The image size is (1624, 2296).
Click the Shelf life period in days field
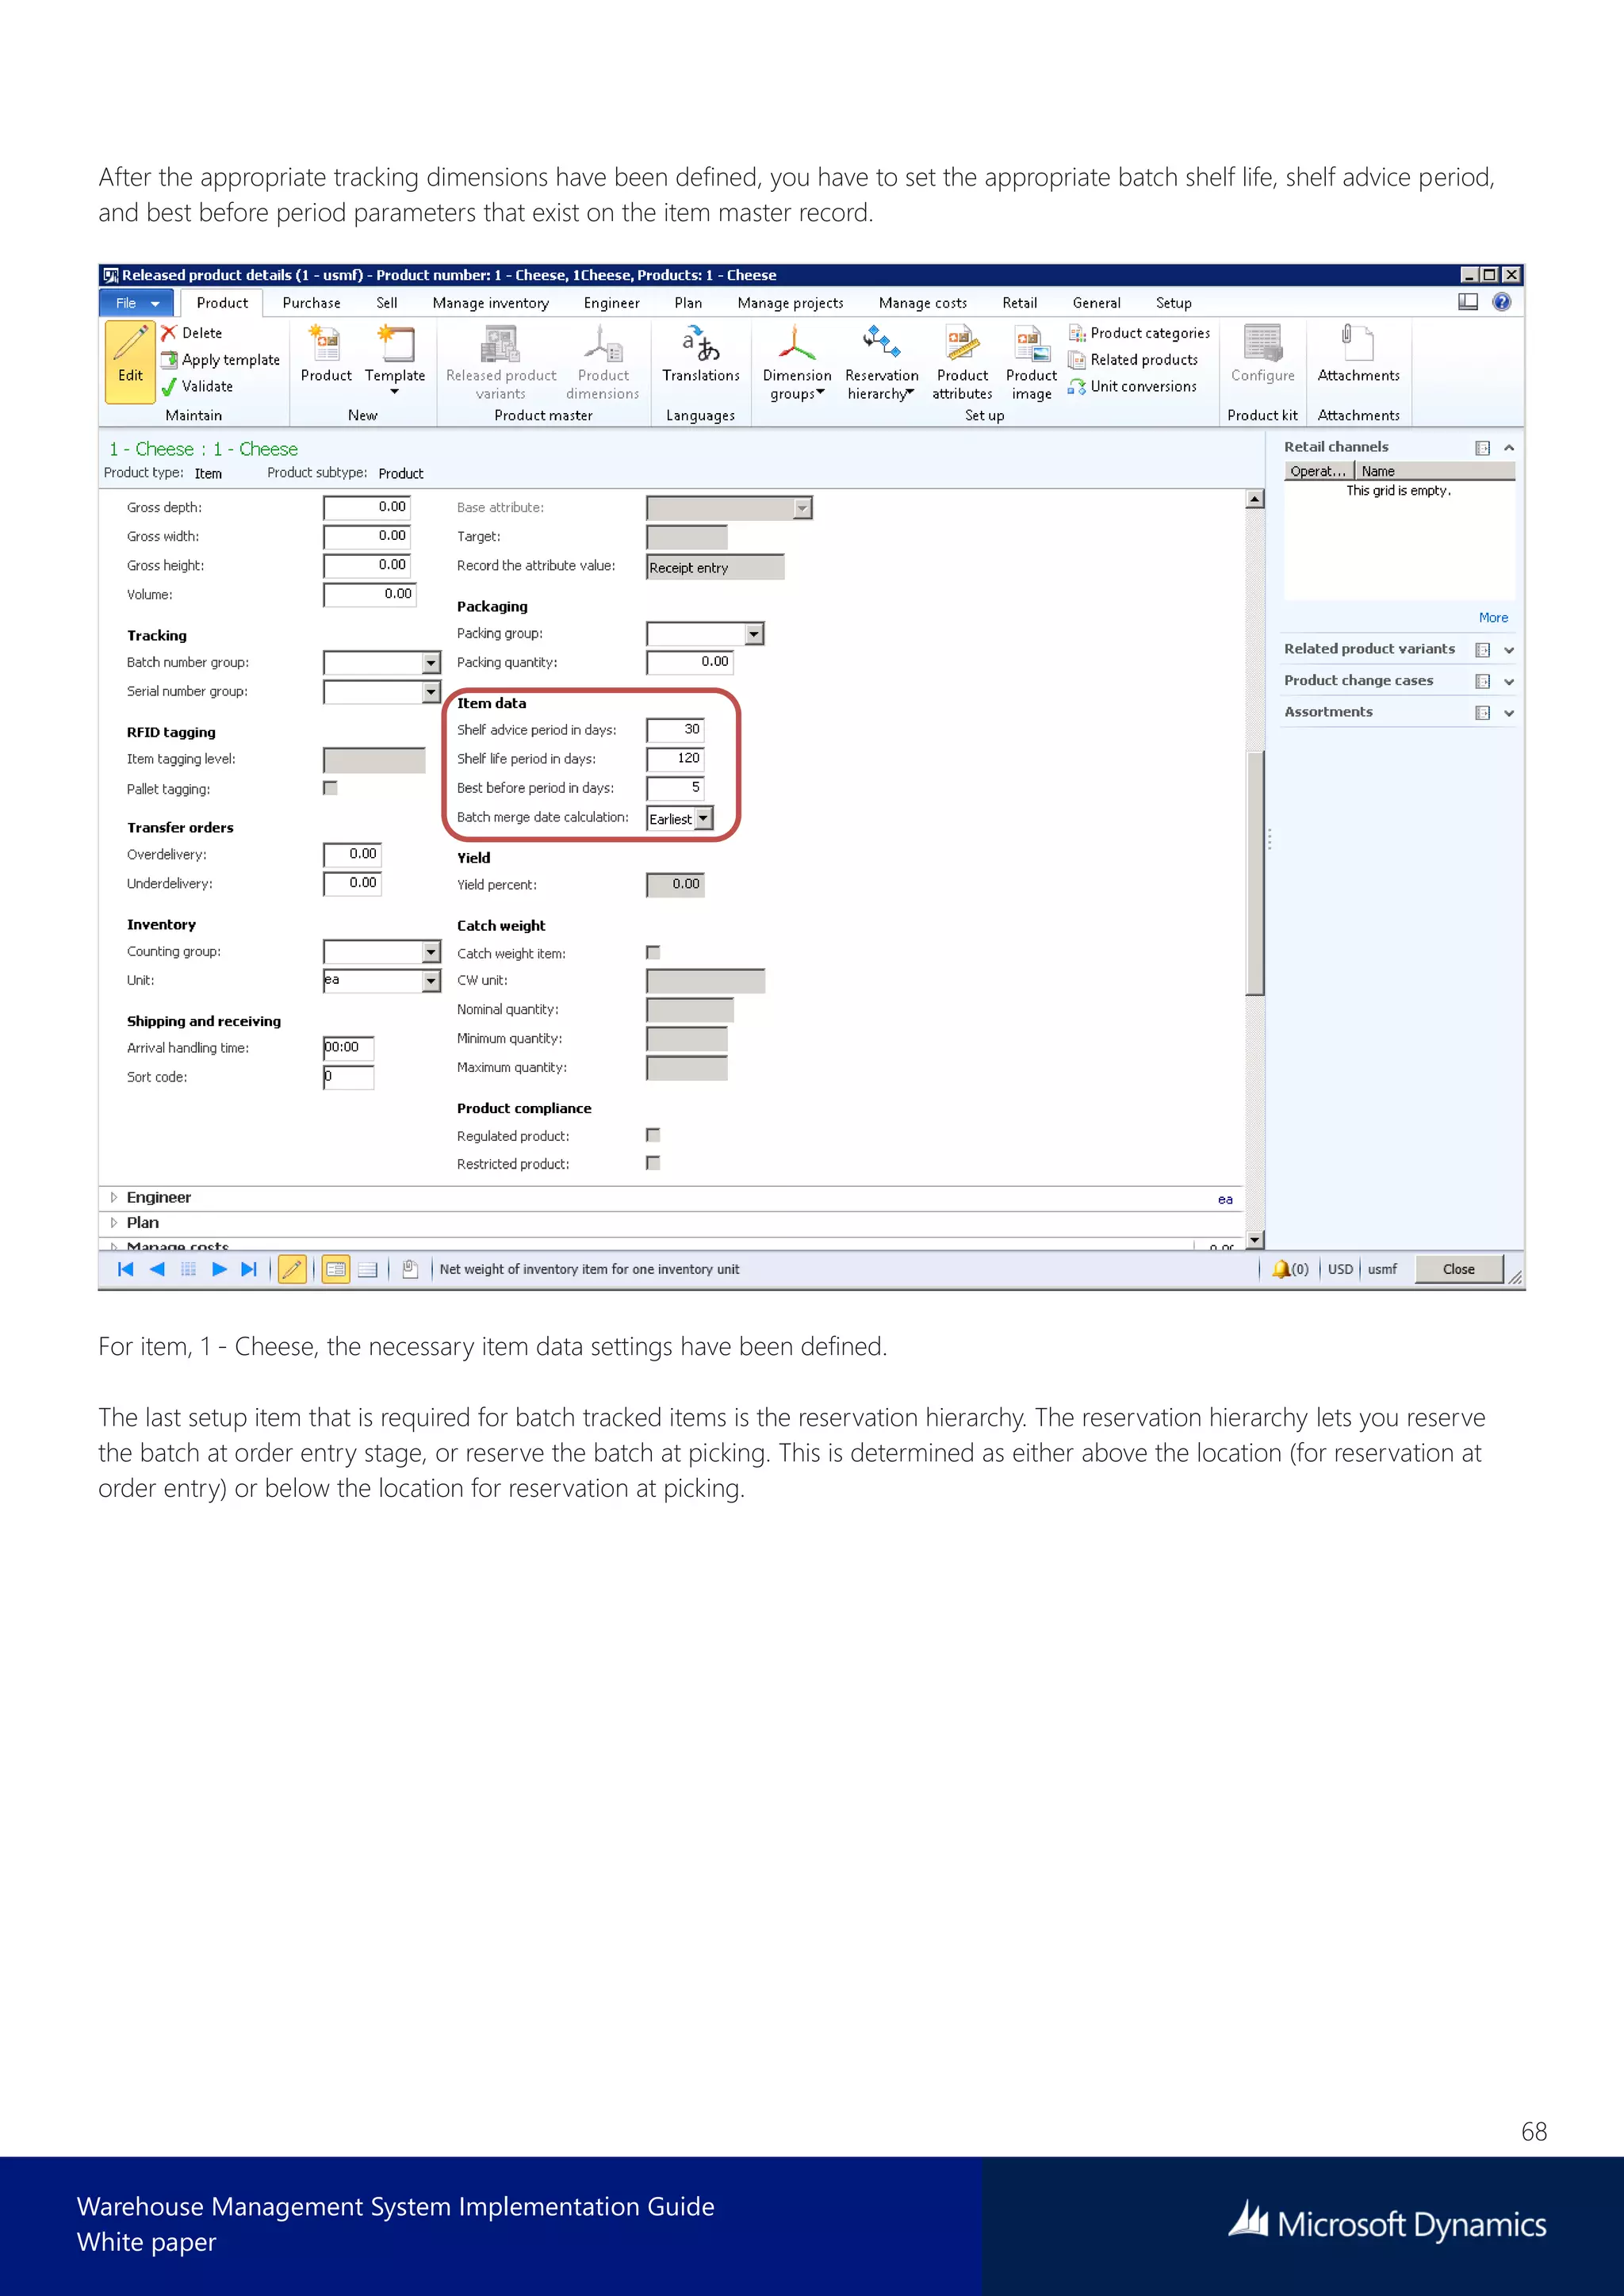point(675,759)
